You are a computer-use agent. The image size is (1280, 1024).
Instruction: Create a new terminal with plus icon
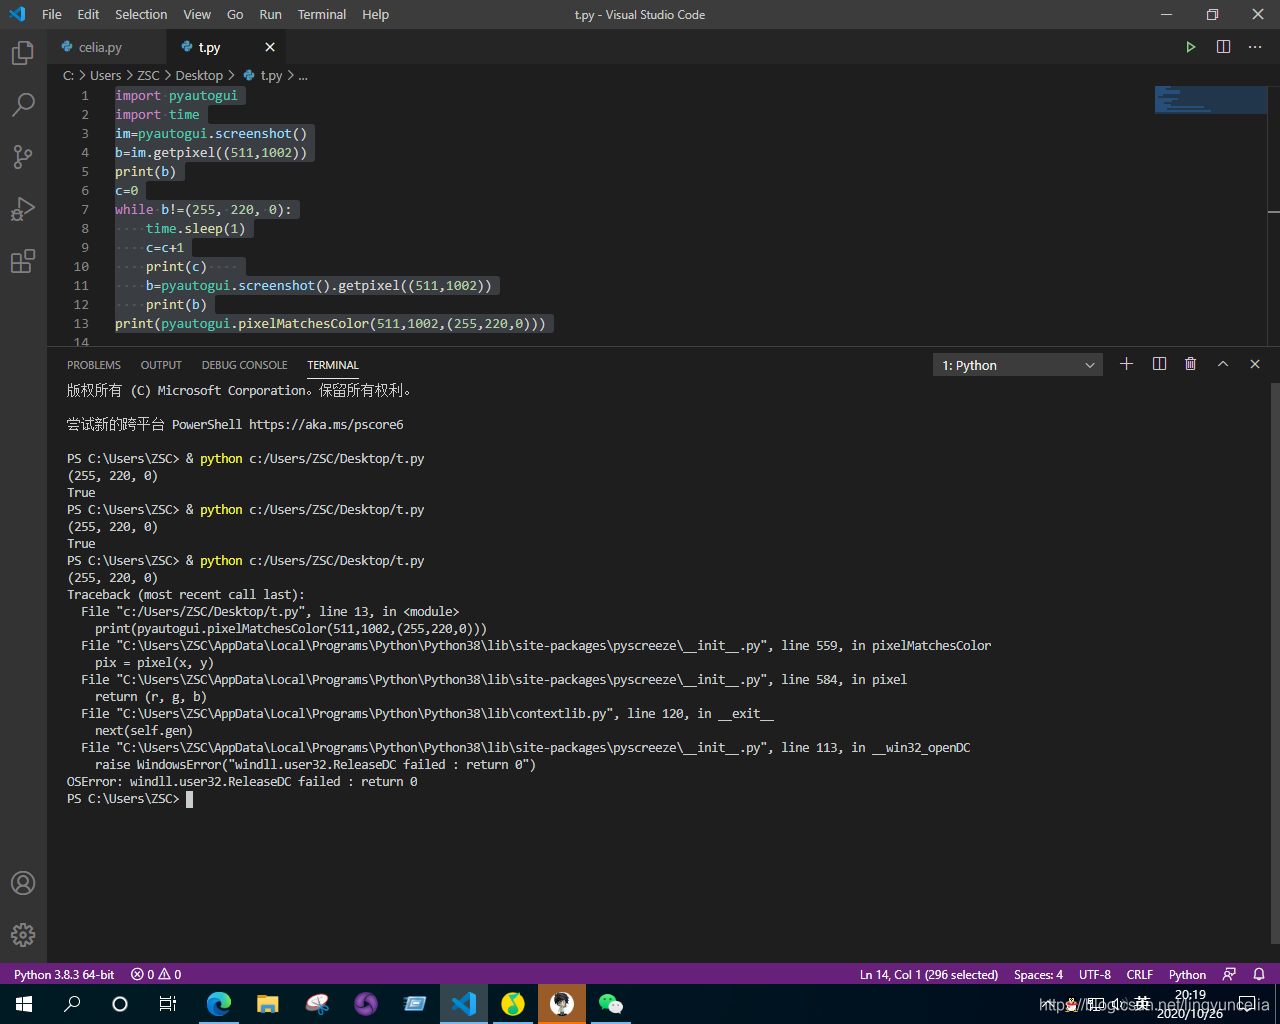[x=1127, y=364]
